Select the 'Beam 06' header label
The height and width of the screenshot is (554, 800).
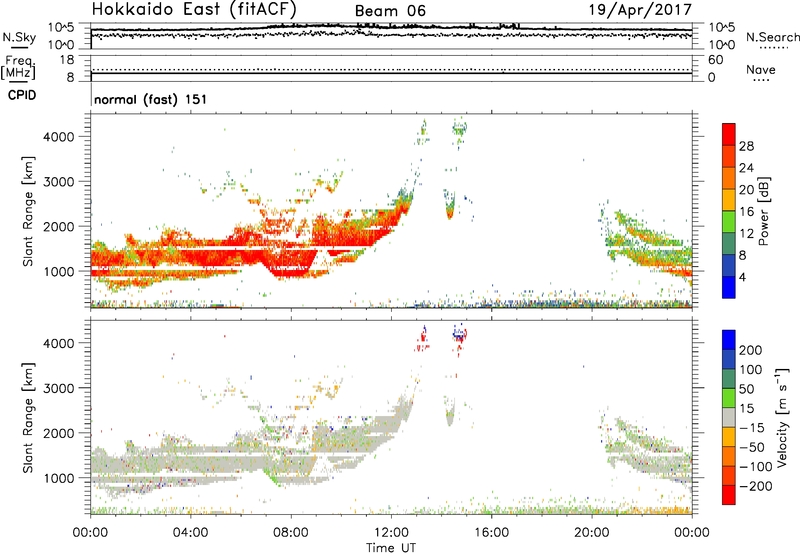coord(390,11)
